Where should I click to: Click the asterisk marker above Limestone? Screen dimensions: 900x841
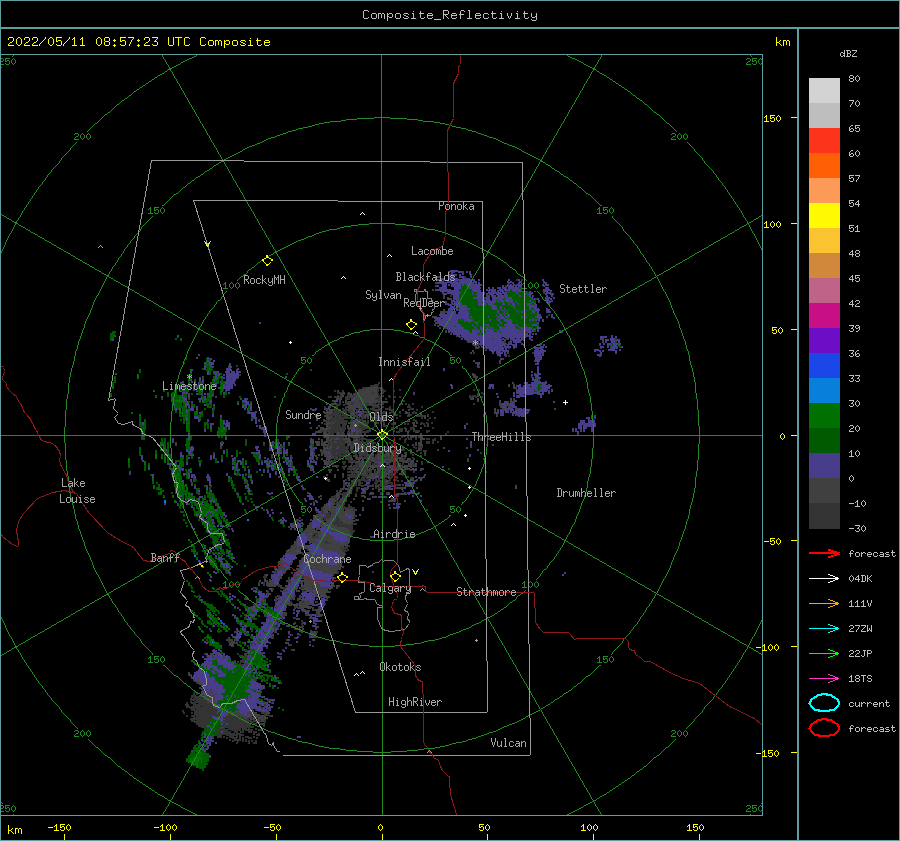189,377
